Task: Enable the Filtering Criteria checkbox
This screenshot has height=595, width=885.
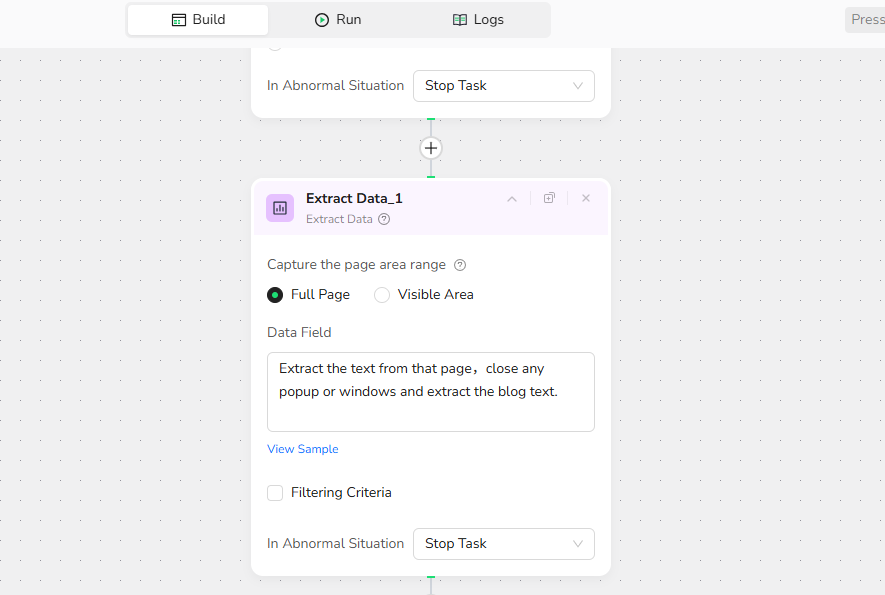Action: click(275, 493)
